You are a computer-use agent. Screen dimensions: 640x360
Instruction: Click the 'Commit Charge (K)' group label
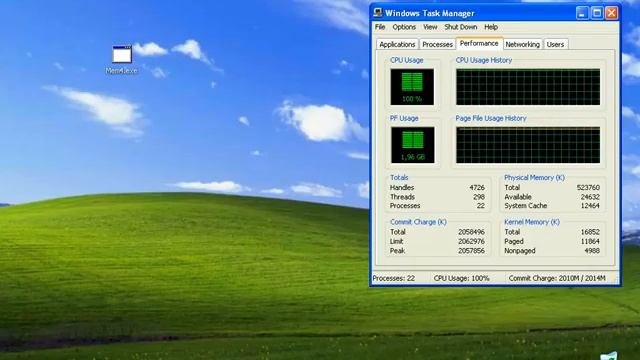tap(418, 222)
